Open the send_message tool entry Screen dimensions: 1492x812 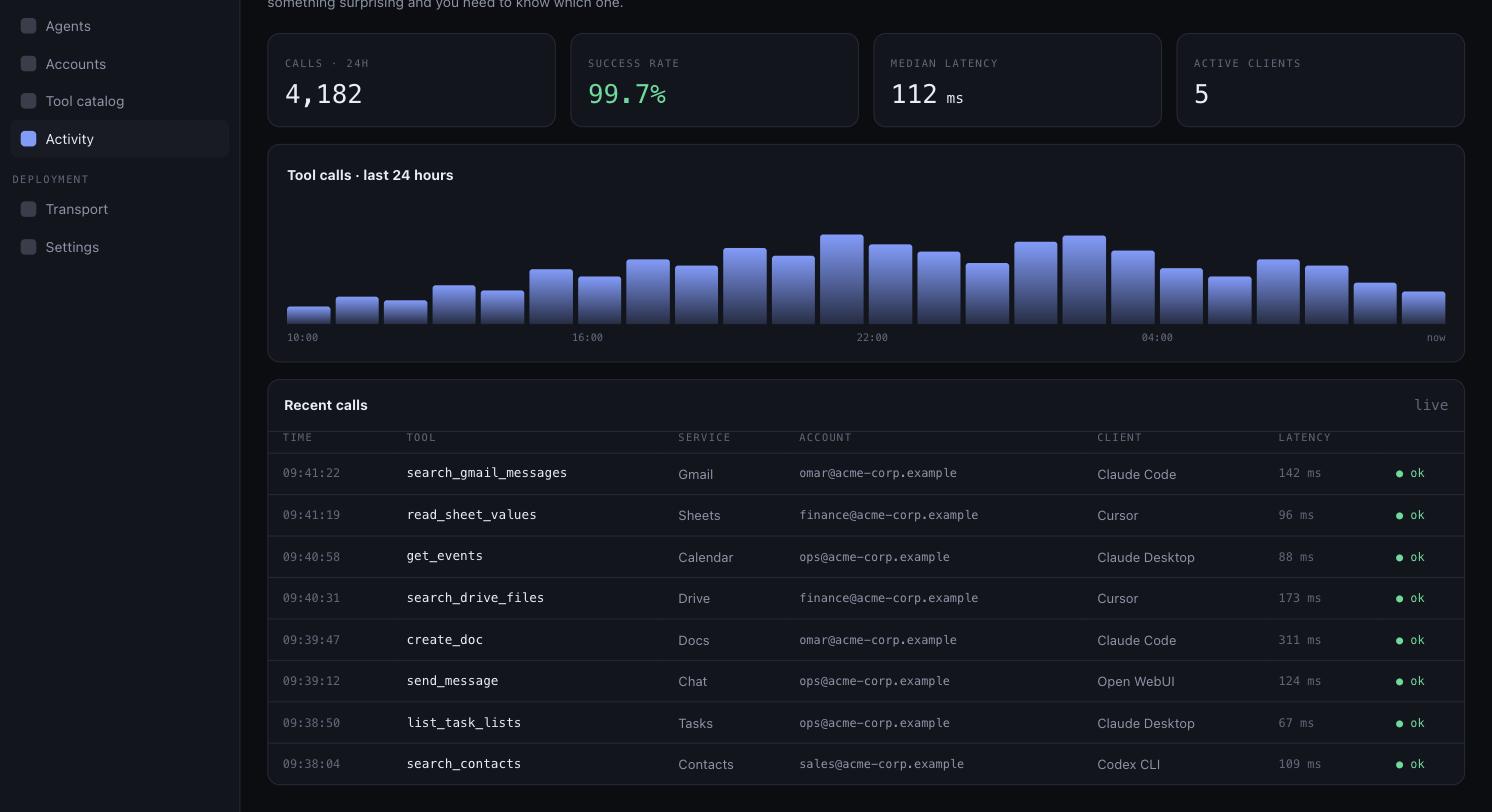(452, 681)
